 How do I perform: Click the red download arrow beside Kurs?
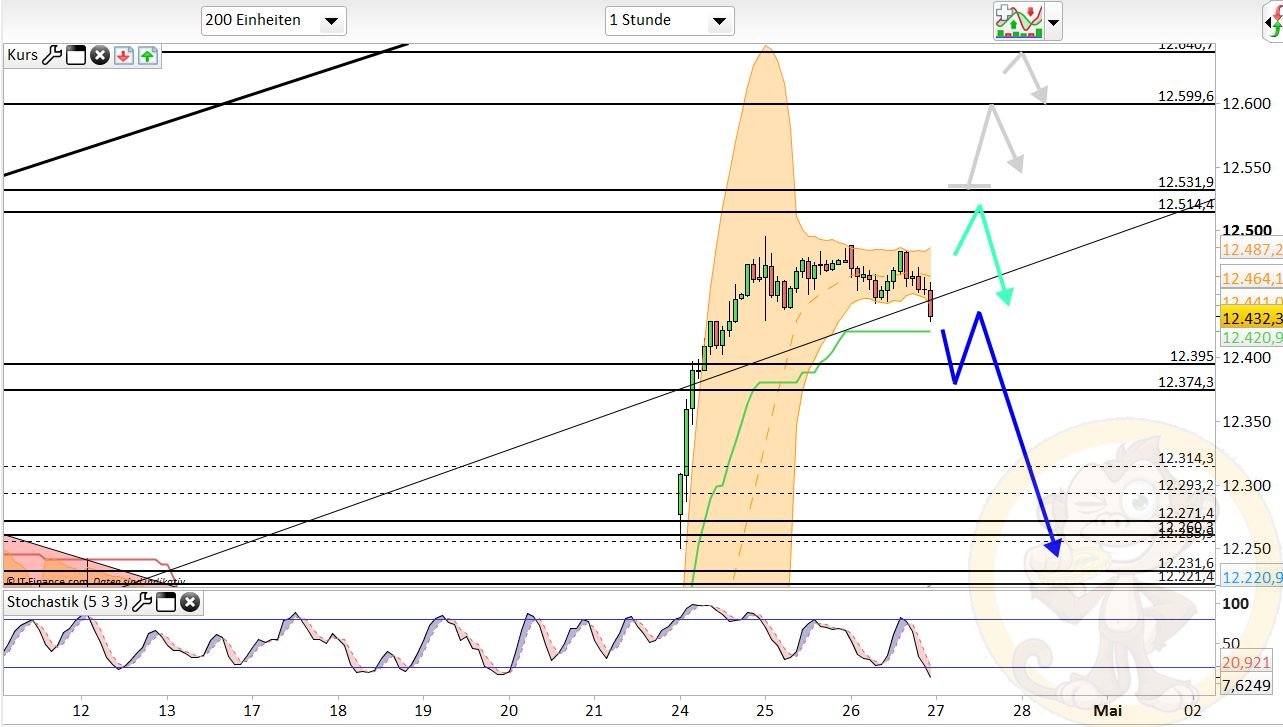click(123, 56)
